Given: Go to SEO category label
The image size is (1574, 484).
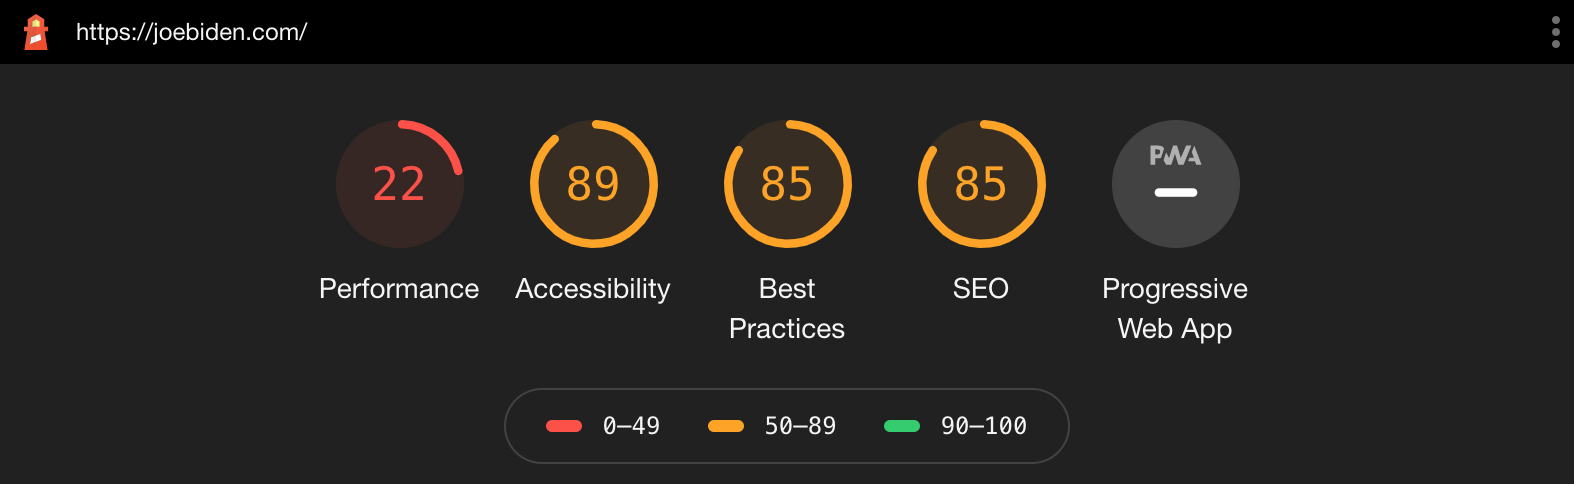Looking at the screenshot, I should pos(981,289).
